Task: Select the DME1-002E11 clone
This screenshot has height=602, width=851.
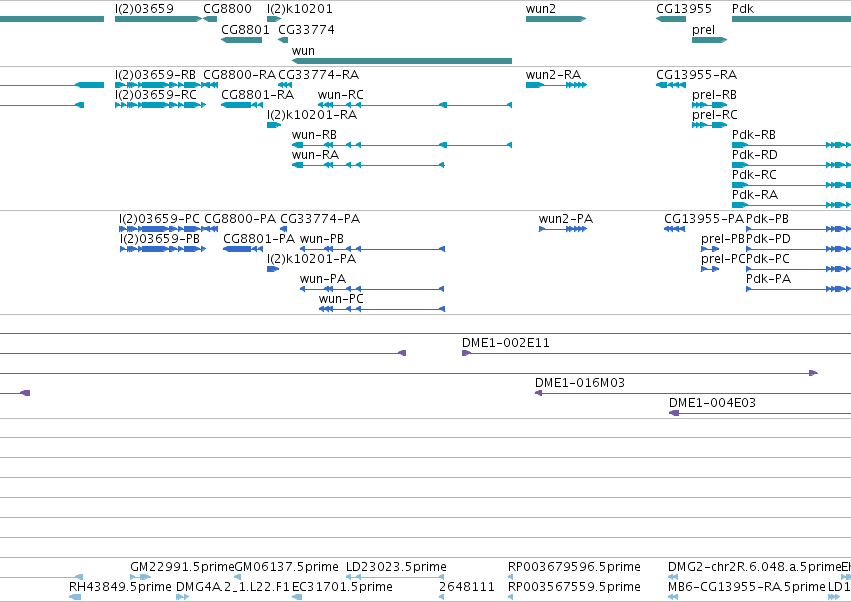Action: (656, 353)
